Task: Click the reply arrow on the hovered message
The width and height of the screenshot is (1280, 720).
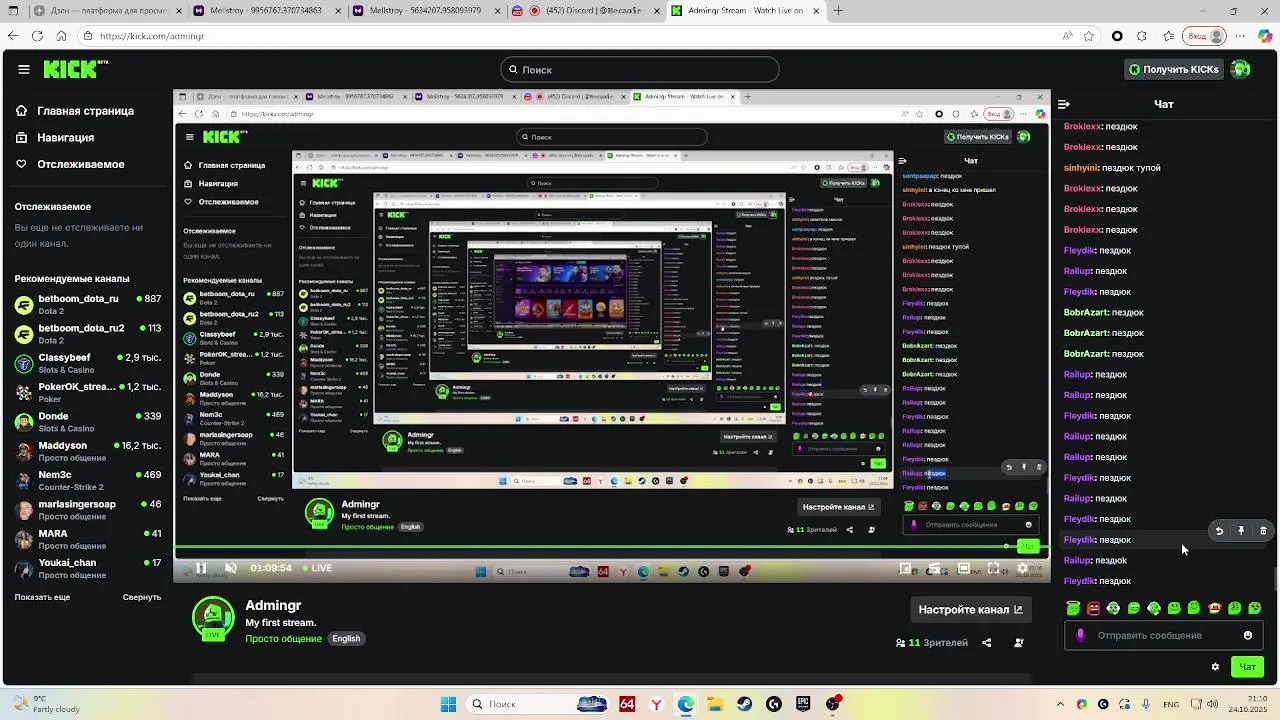Action: click(x=1219, y=531)
